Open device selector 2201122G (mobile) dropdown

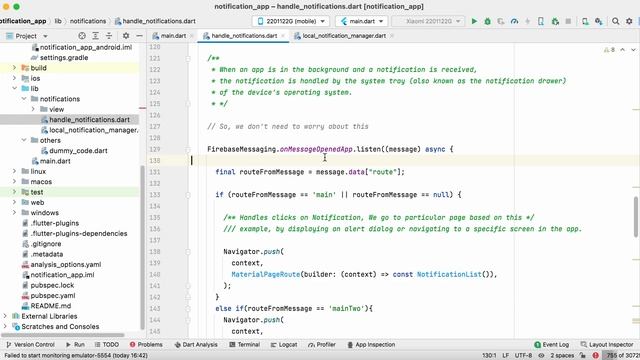[x=291, y=21]
